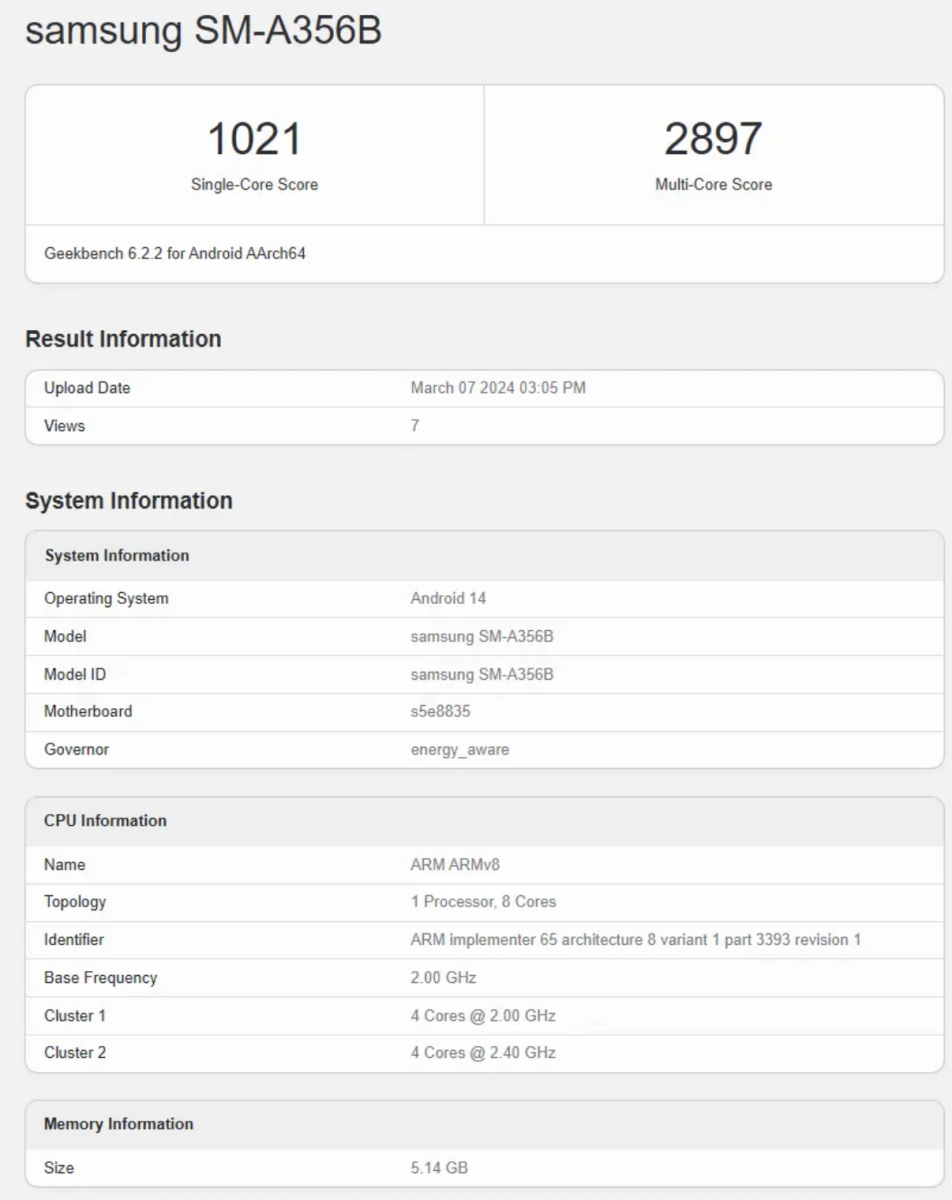Click the Android 14 operating system value
The height and width of the screenshot is (1200, 952).
coord(448,599)
